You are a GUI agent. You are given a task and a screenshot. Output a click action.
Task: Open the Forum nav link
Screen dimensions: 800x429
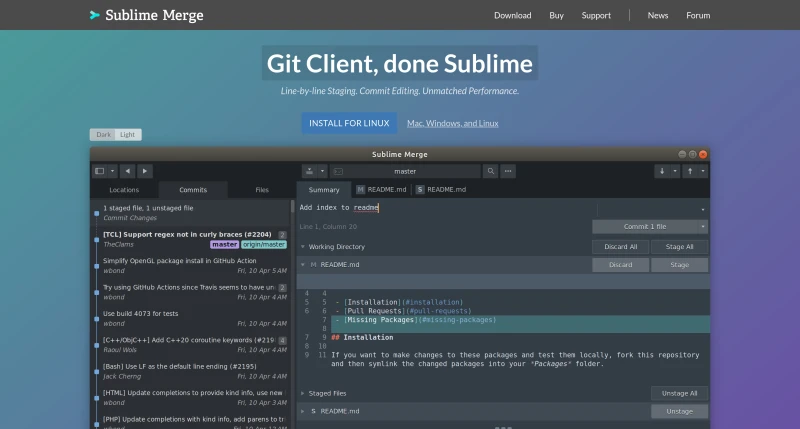(x=698, y=15)
